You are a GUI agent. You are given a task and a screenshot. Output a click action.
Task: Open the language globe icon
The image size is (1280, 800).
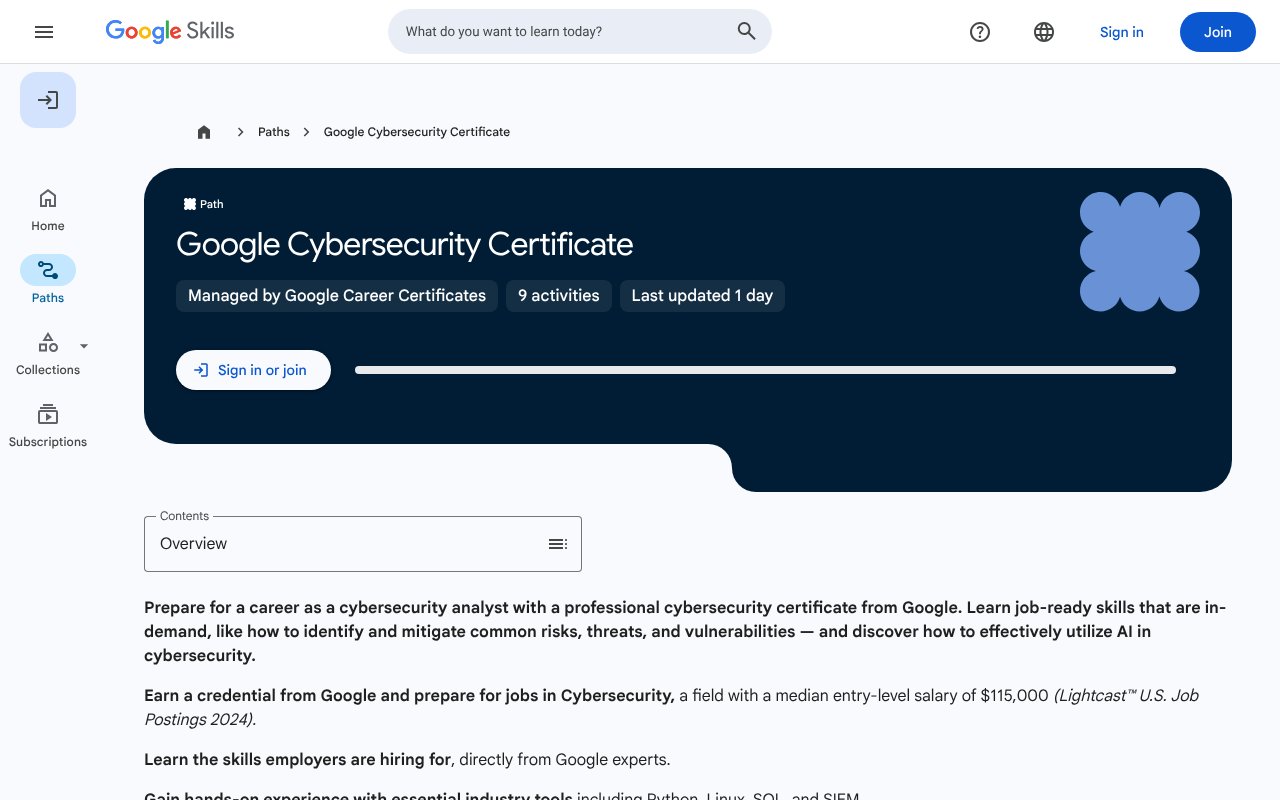click(x=1044, y=32)
